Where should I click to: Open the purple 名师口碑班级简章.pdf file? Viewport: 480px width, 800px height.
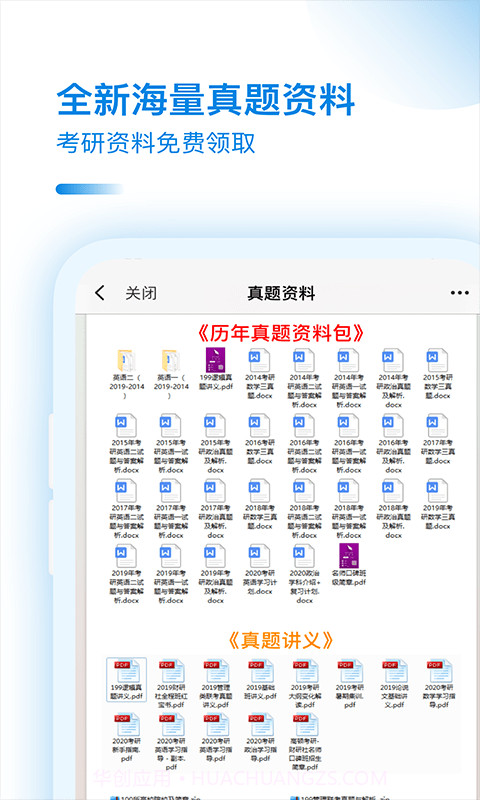[349, 565]
